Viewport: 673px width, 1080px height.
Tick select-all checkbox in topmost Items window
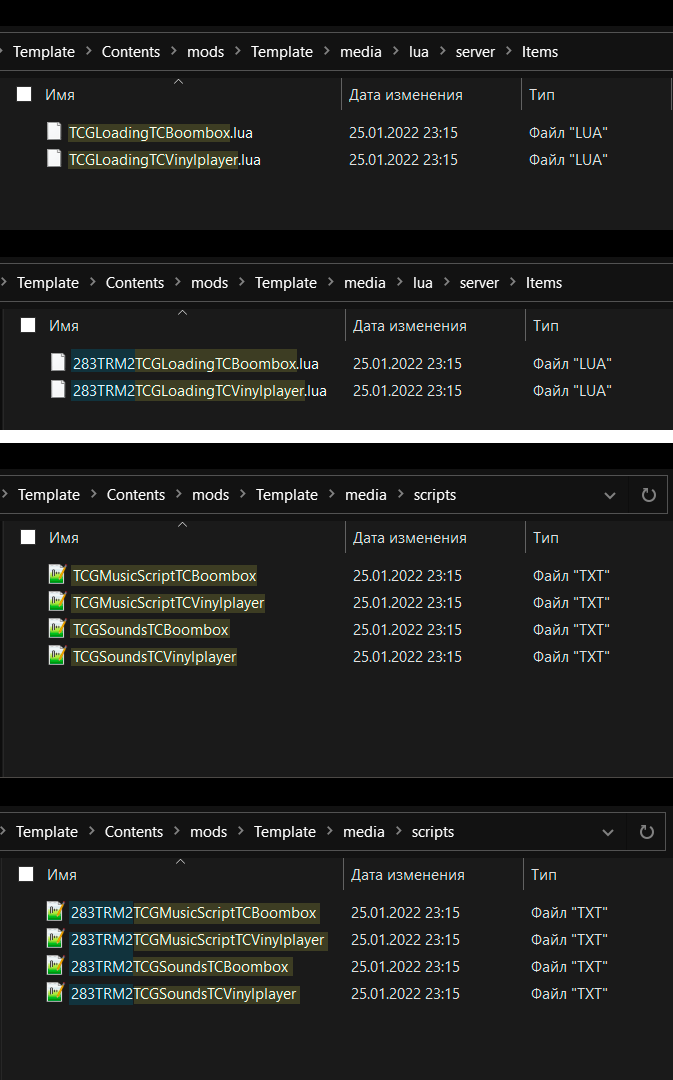pos(24,95)
